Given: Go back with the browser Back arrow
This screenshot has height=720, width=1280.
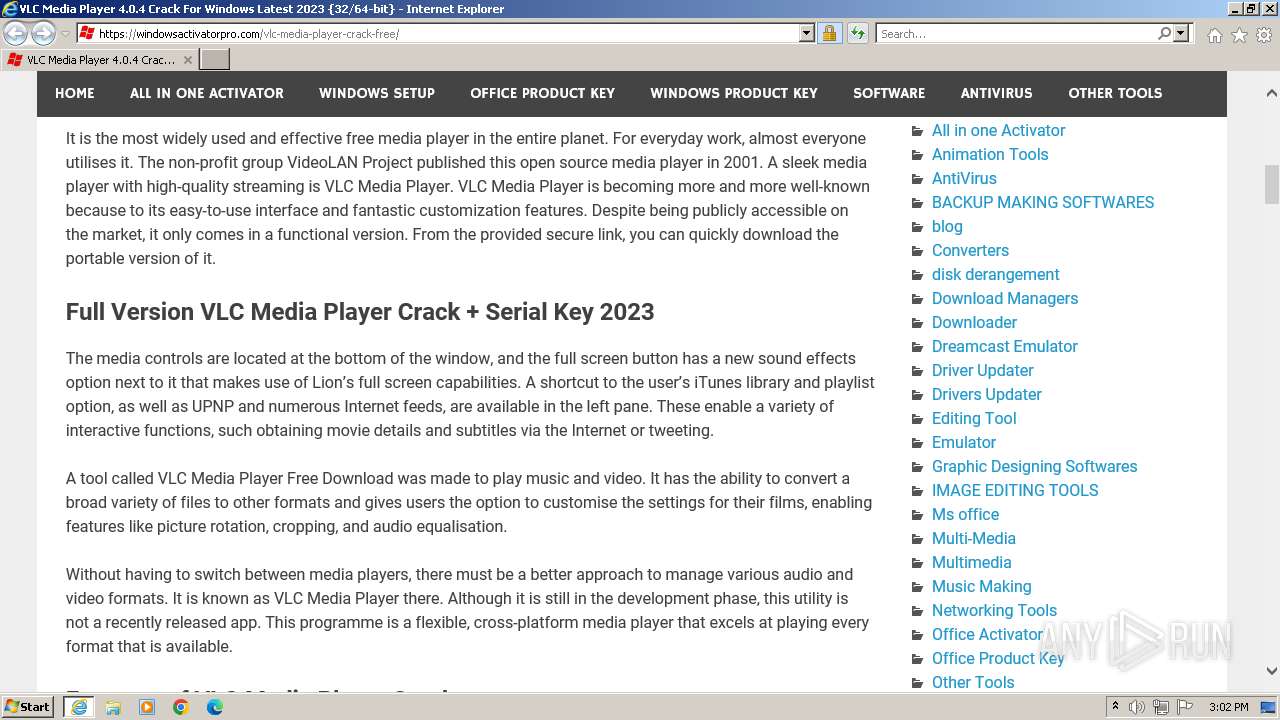Looking at the screenshot, I should click(x=16, y=34).
